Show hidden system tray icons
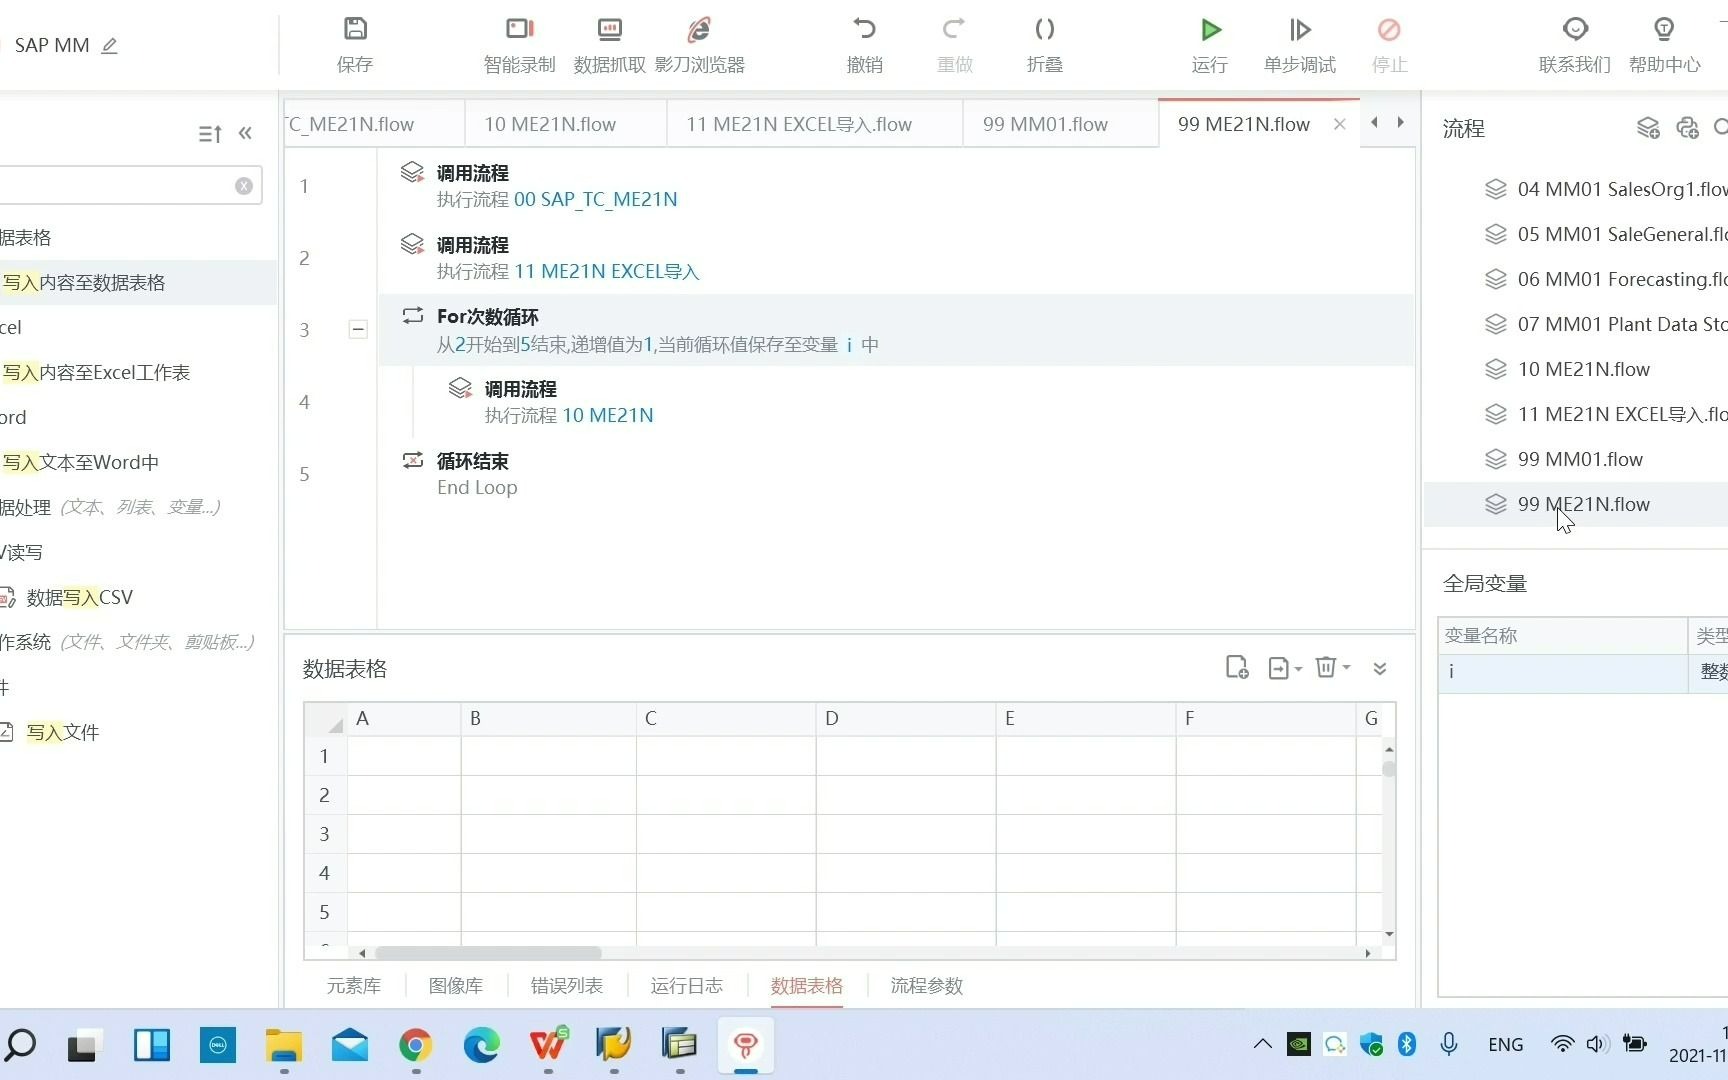The width and height of the screenshot is (1728, 1080). (x=1262, y=1045)
